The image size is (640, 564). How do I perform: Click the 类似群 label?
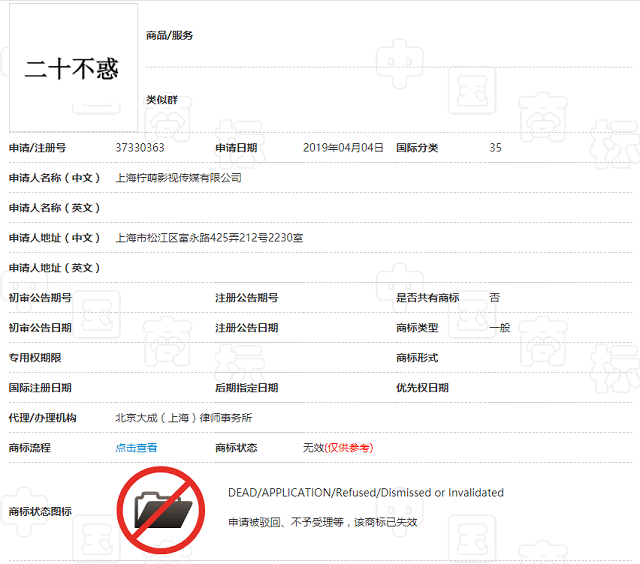pos(162,100)
